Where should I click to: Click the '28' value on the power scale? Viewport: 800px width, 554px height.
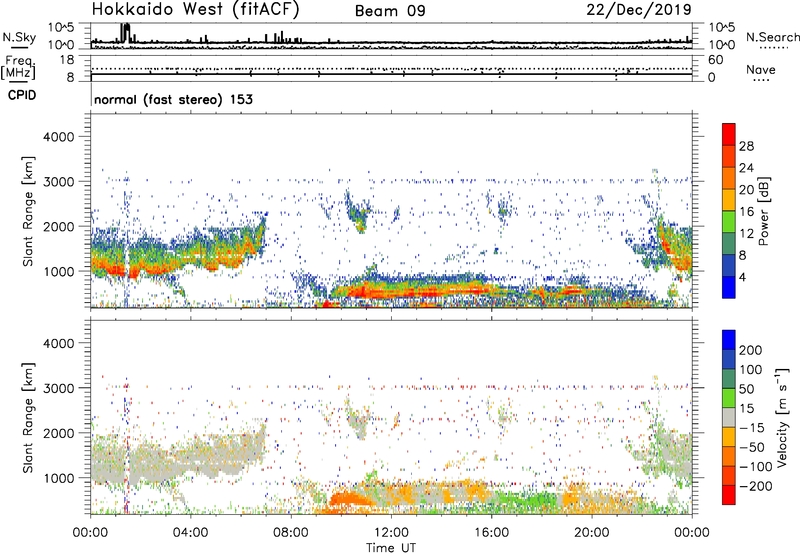click(x=746, y=146)
